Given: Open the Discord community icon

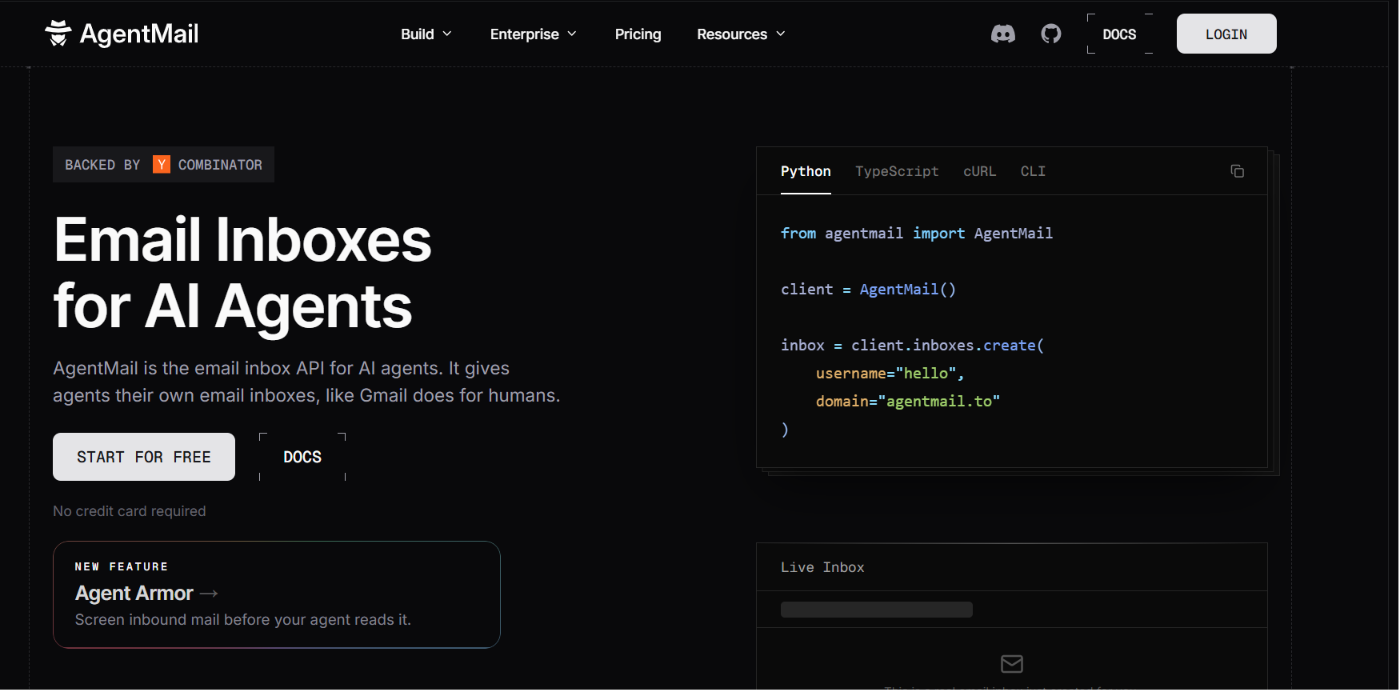Looking at the screenshot, I should point(1003,34).
